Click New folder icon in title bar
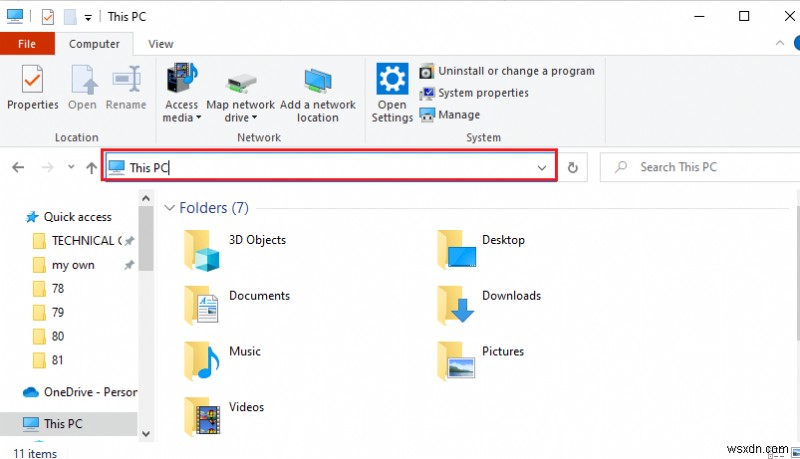 click(x=70, y=17)
